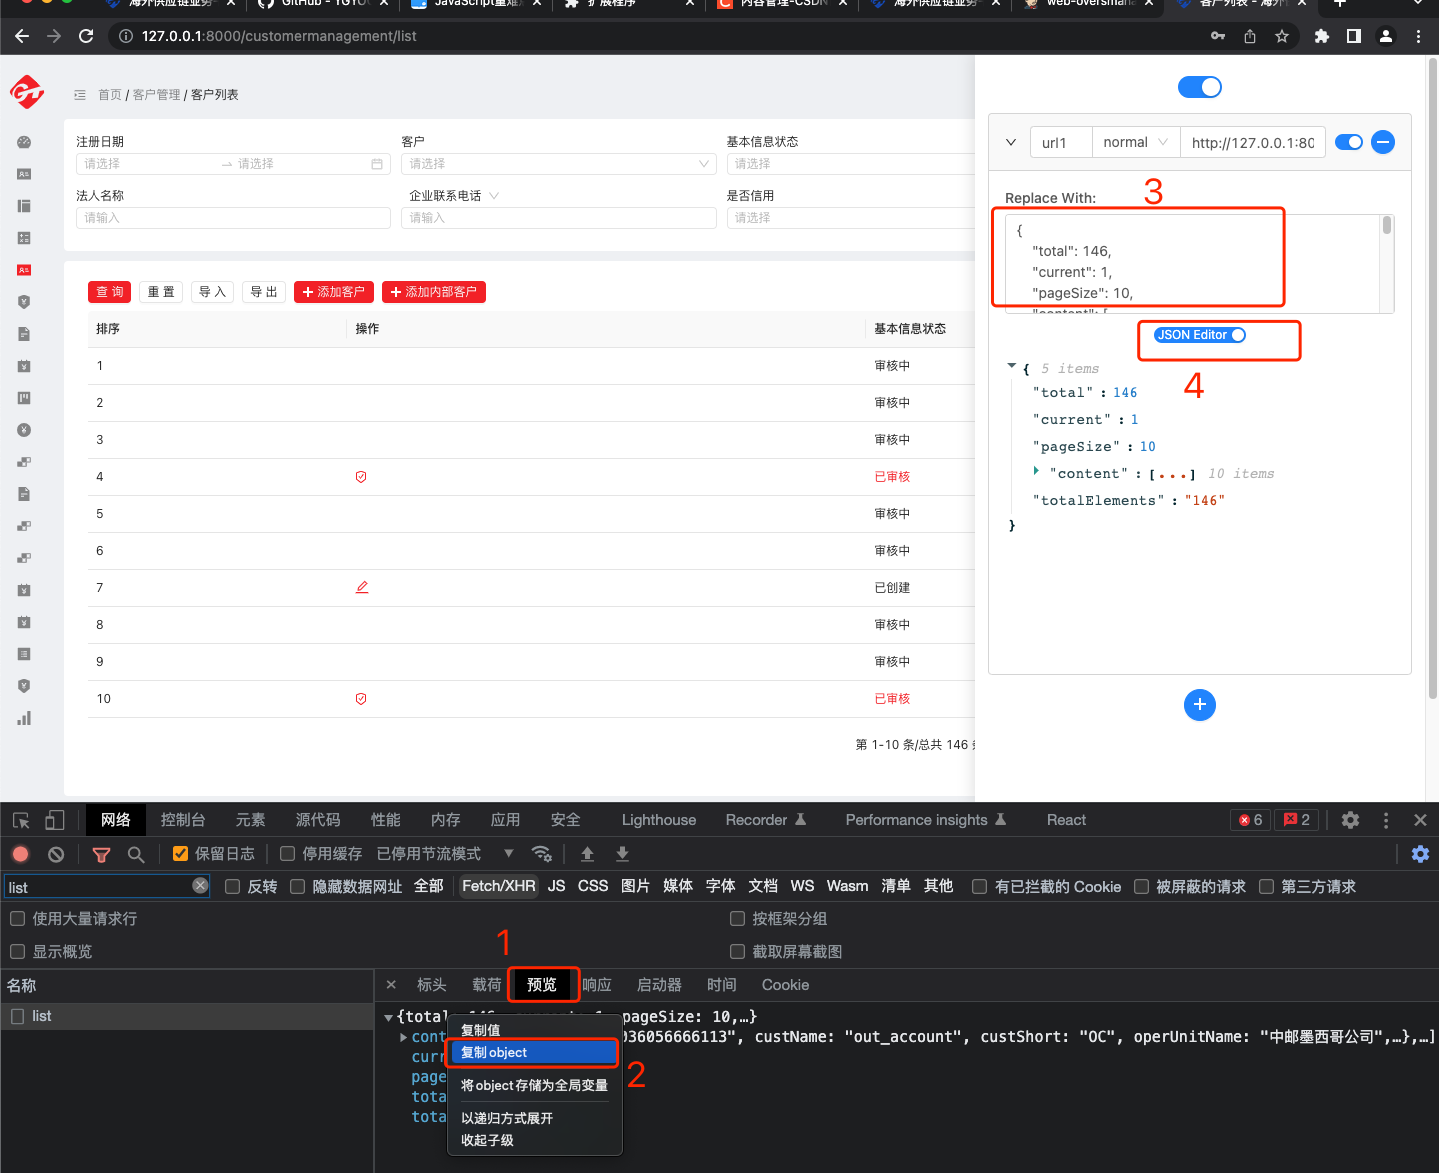Click the shield icon in row 10

(x=361, y=699)
